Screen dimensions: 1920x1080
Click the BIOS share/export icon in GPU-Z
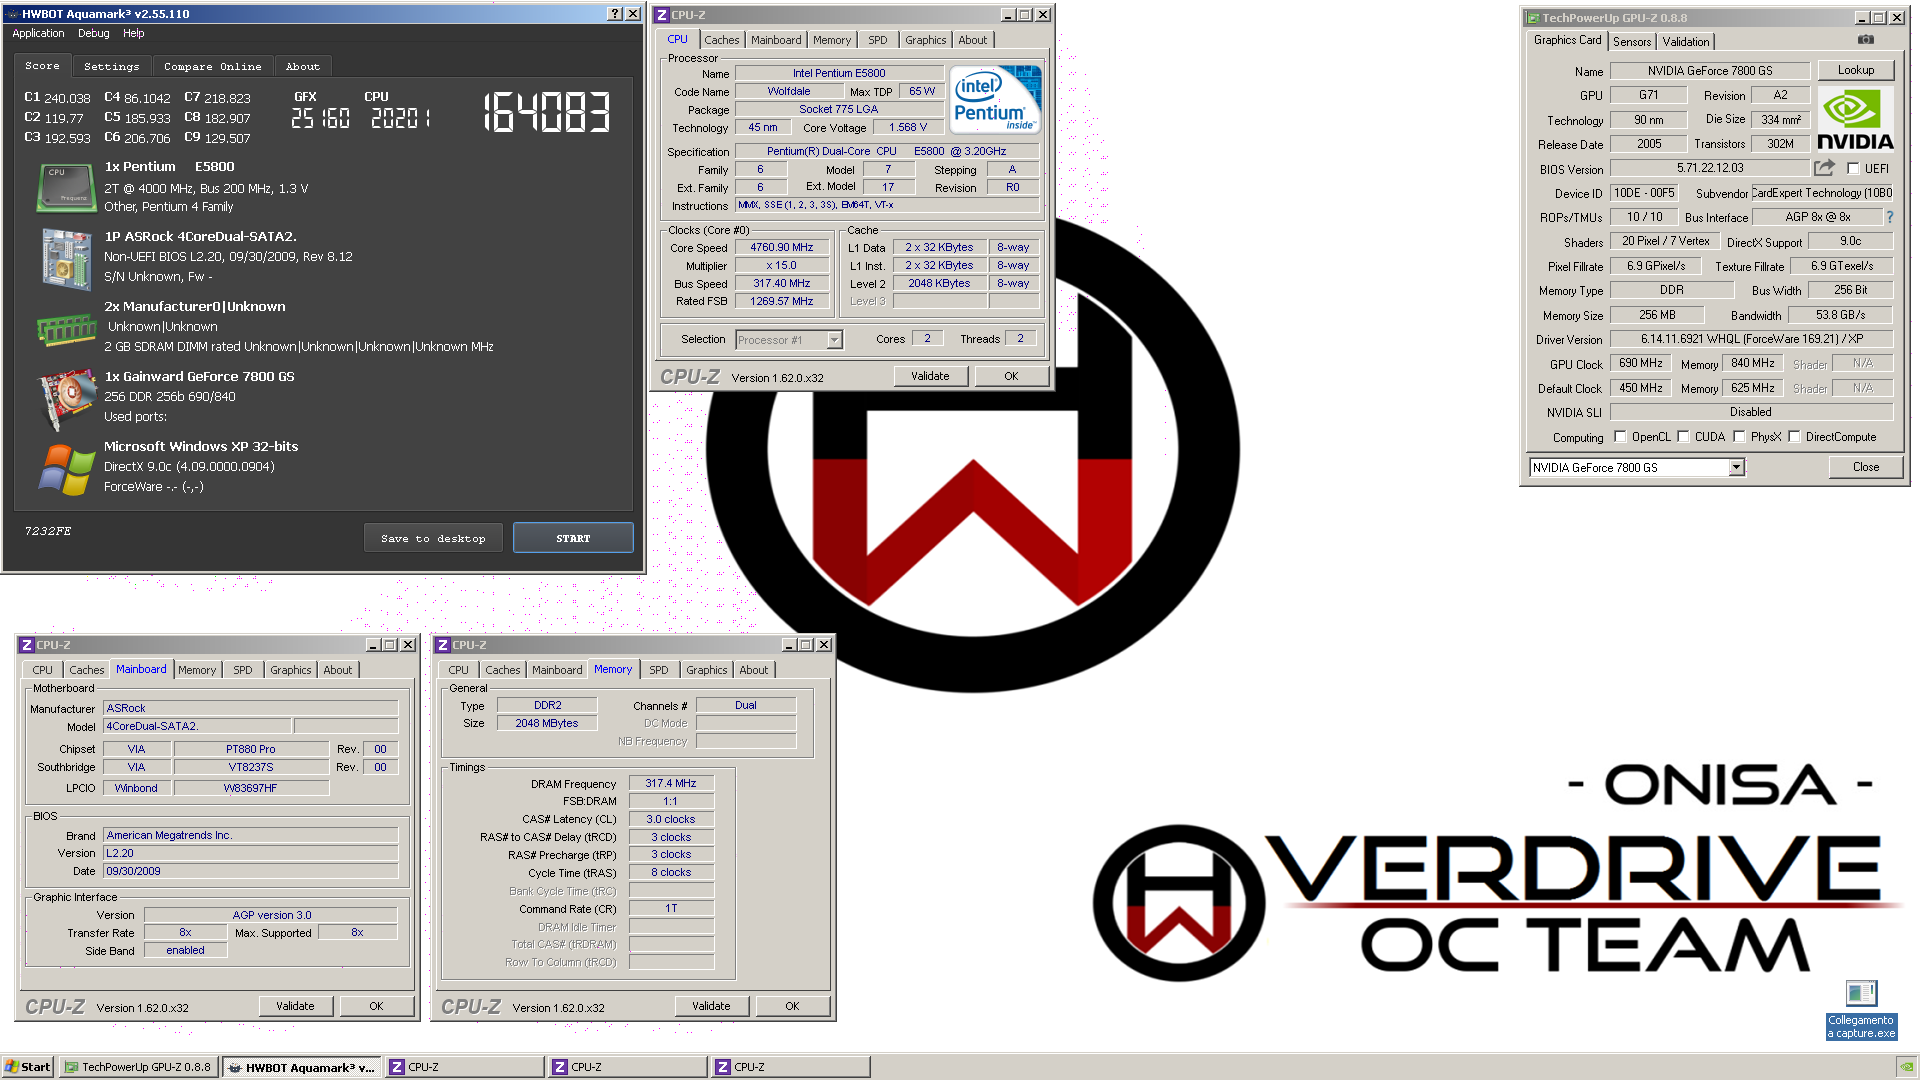1825,168
